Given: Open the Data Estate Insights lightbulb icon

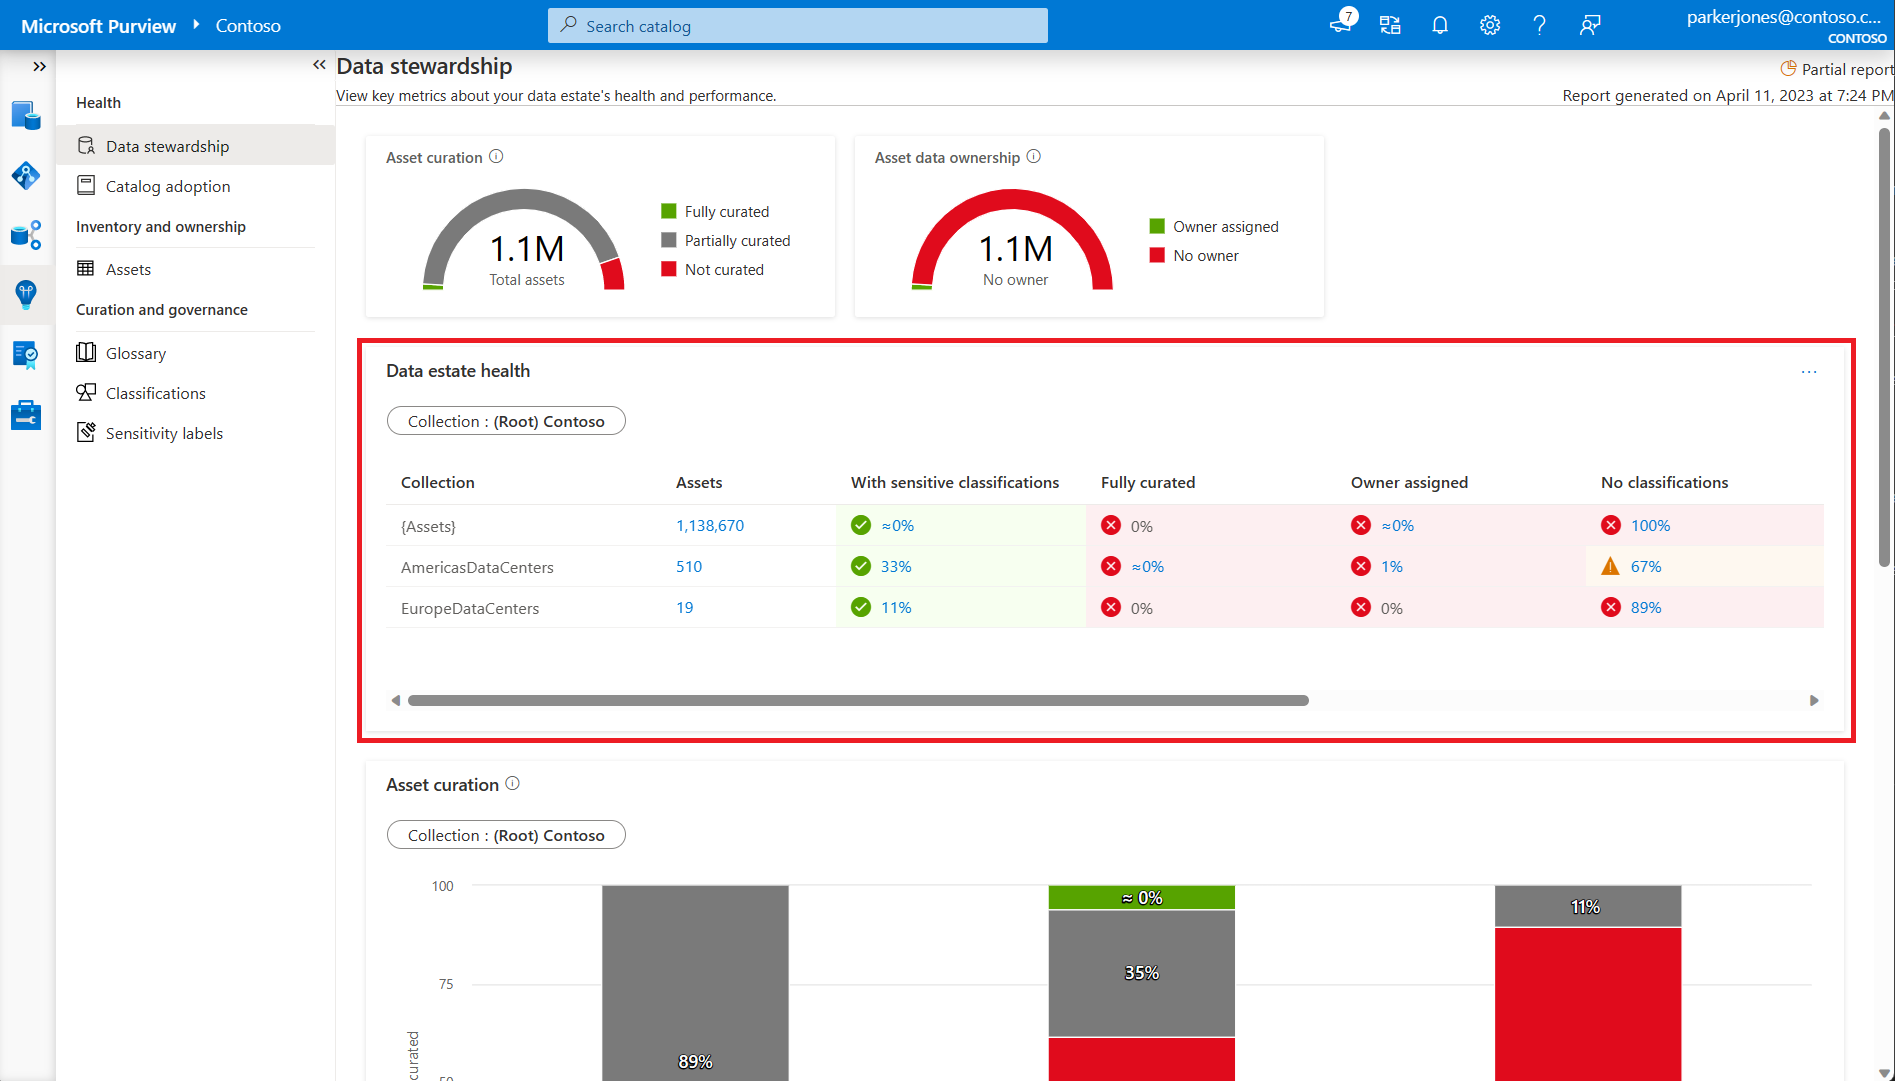Looking at the screenshot, I should pyautogui.click(x=26, y=294).
